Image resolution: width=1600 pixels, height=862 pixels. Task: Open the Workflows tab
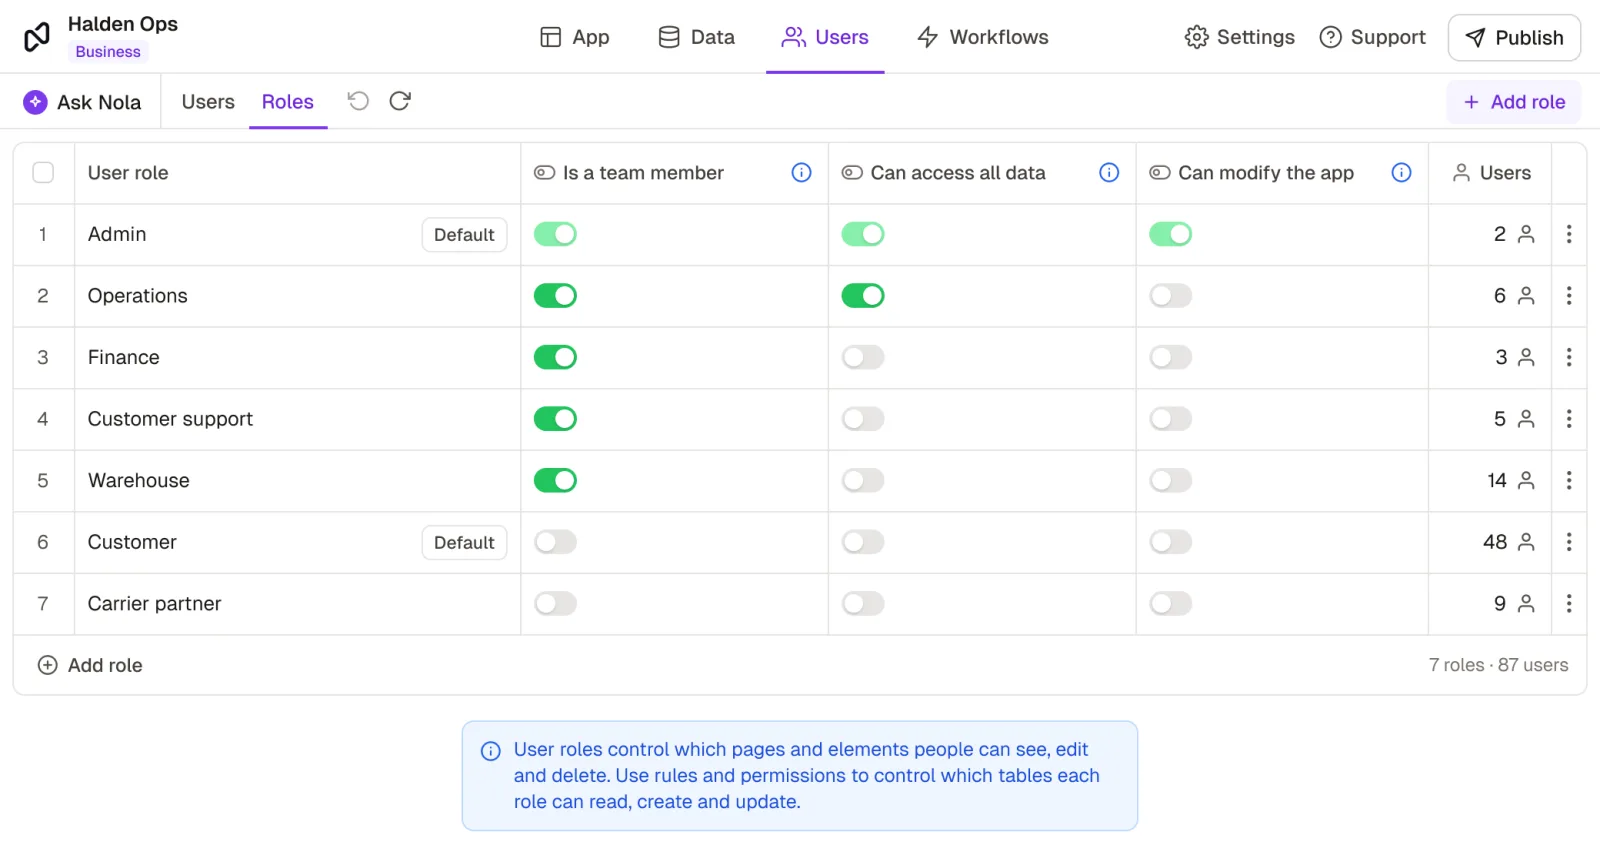coord(983,37)
